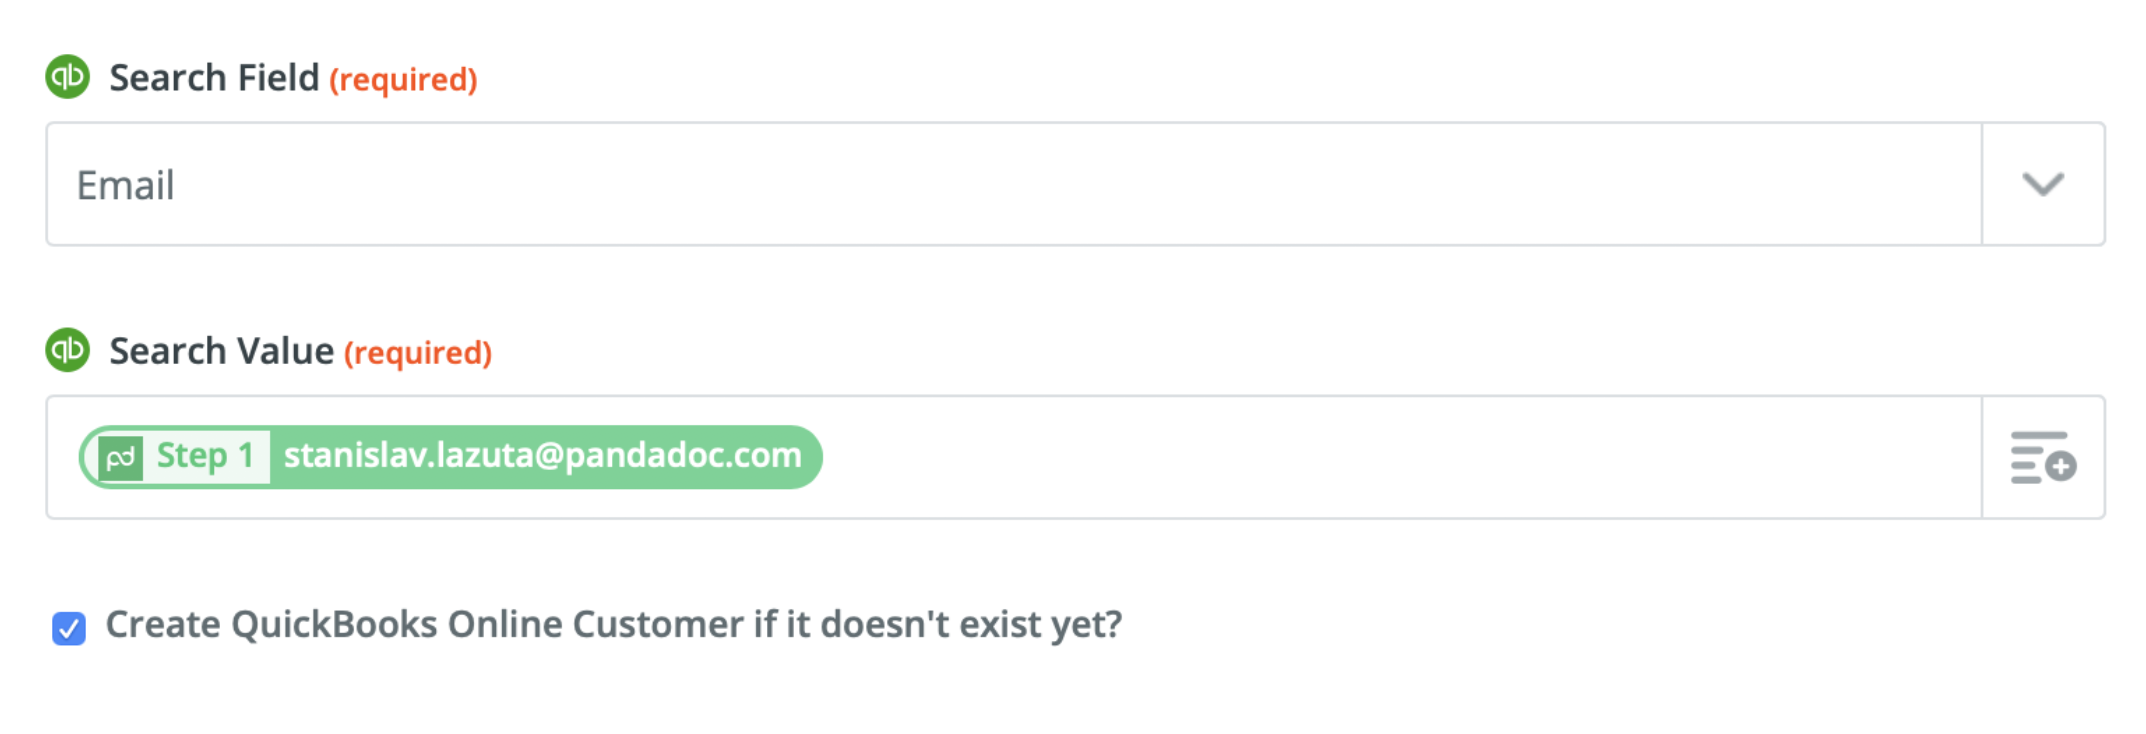The height and width of the screenshot is (734, 2146).
Task: Click PandaDoc icon inside Step 1 pill
Action: [121, 458]
